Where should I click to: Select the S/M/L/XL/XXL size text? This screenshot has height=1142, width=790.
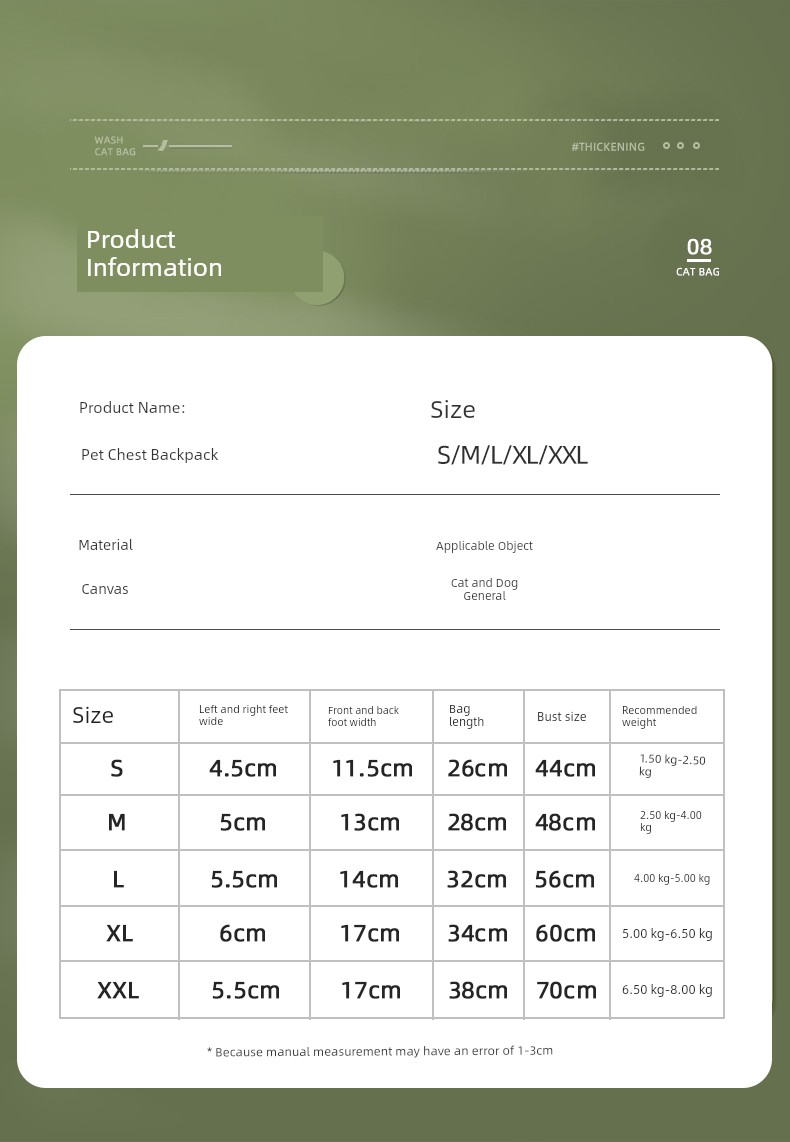pos(512,455)
